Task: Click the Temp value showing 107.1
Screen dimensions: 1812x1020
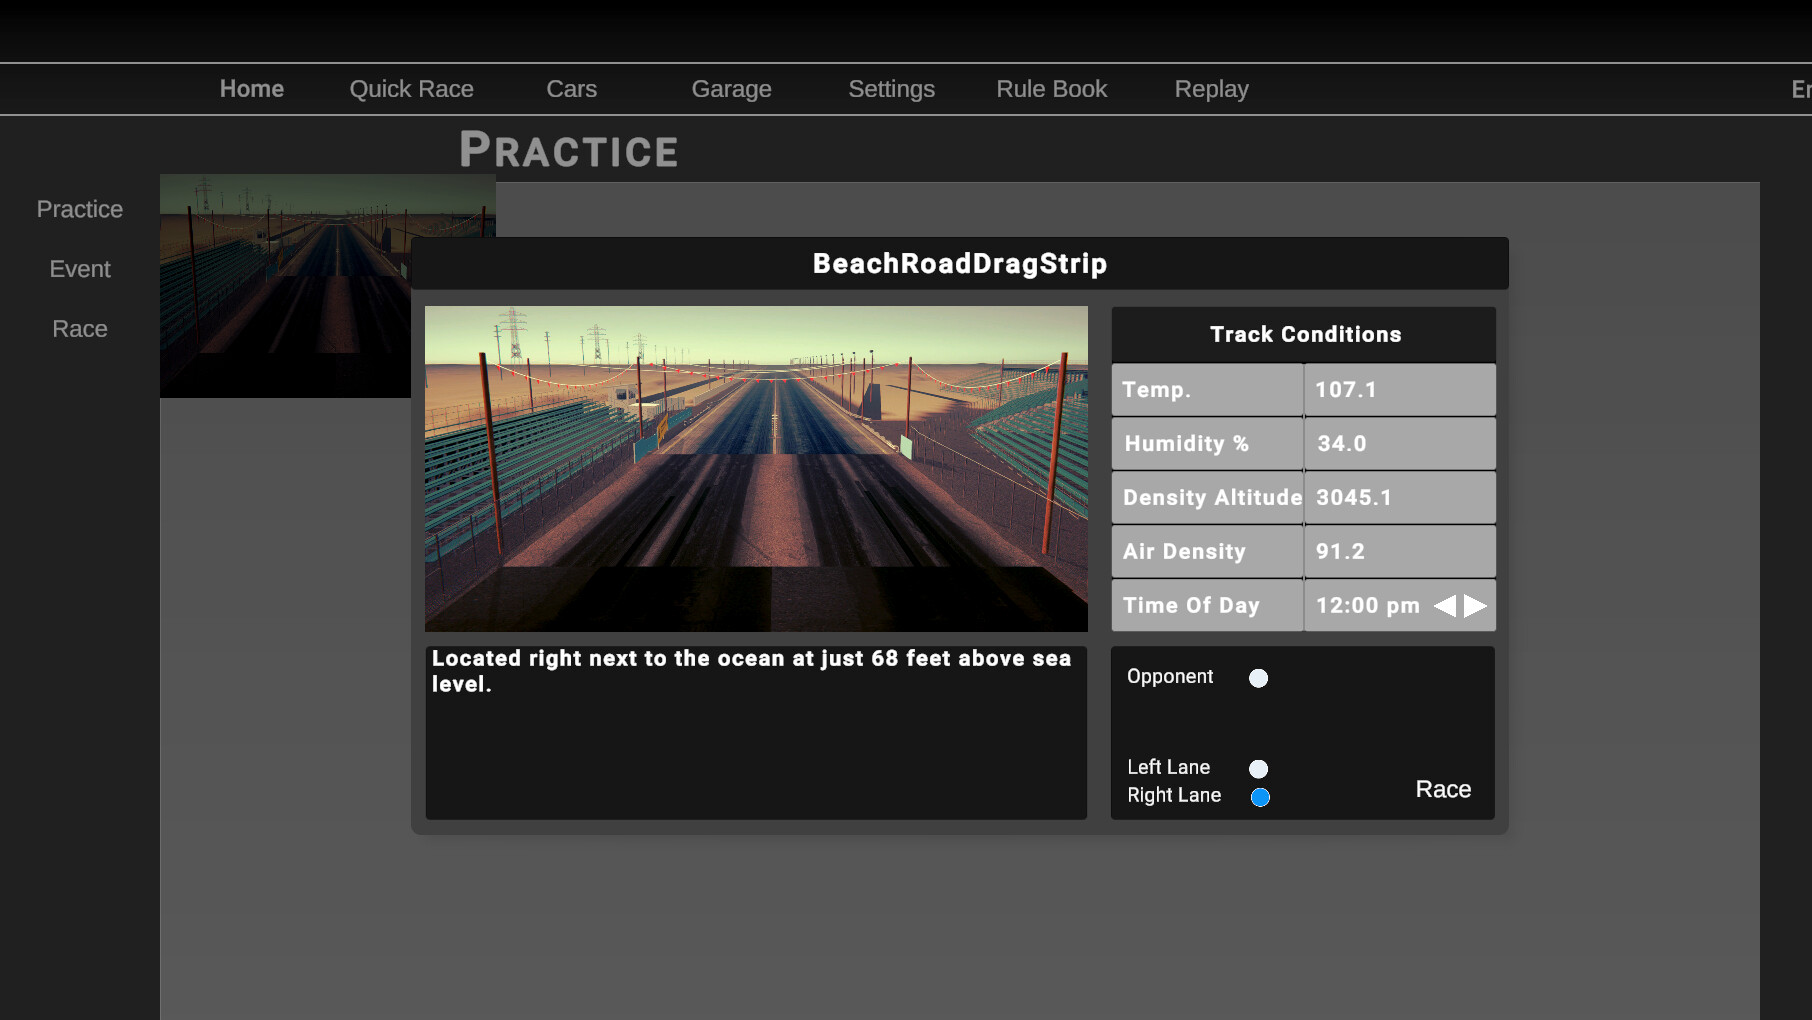Action: pyautogui.click(x=1398, y=390)
